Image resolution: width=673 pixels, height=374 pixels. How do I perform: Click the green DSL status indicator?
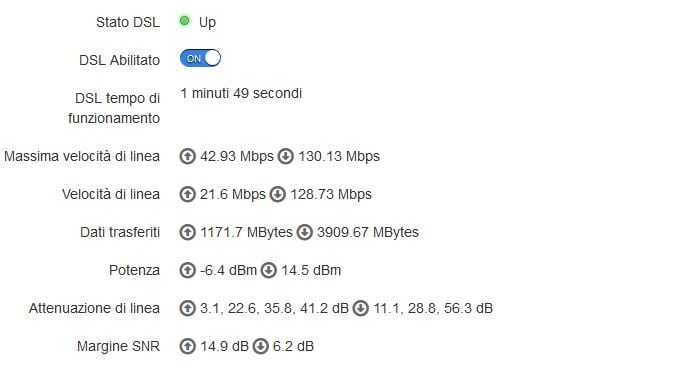click(185, 21)
